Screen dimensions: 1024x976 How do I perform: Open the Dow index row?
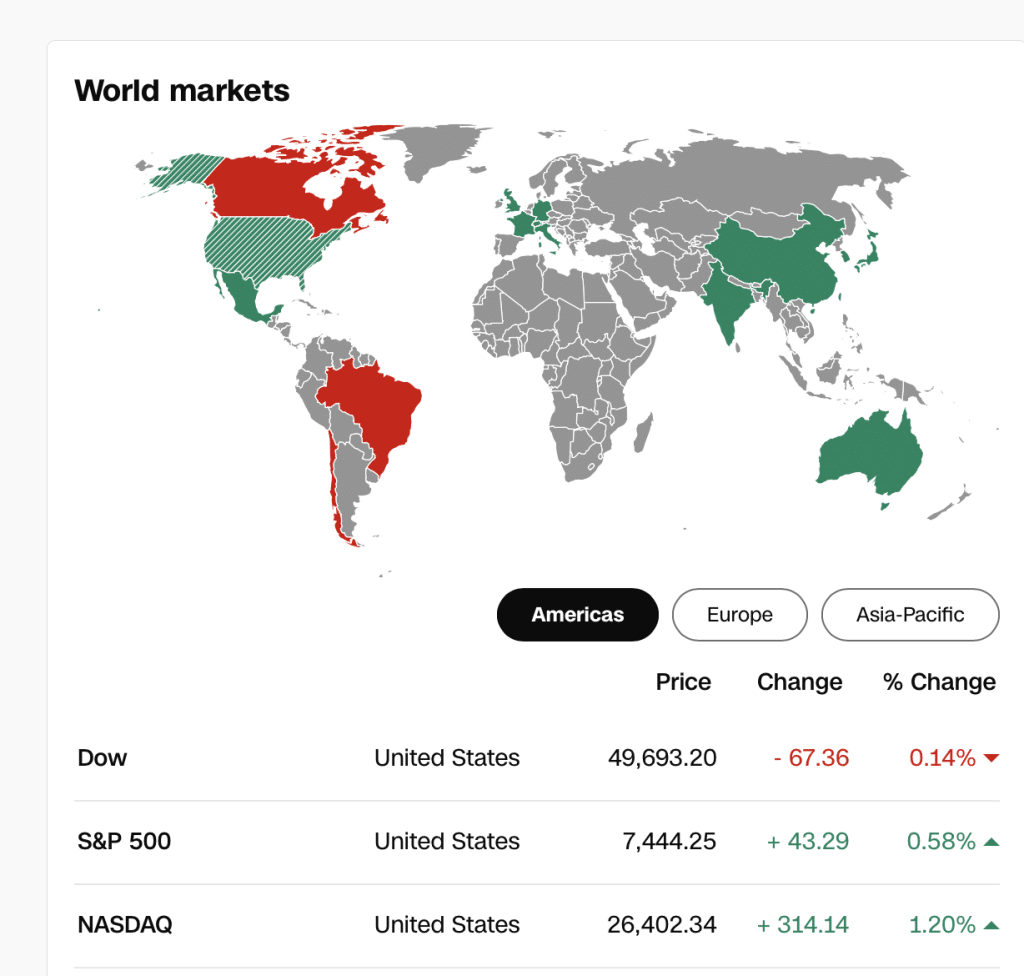click(537, 758)
